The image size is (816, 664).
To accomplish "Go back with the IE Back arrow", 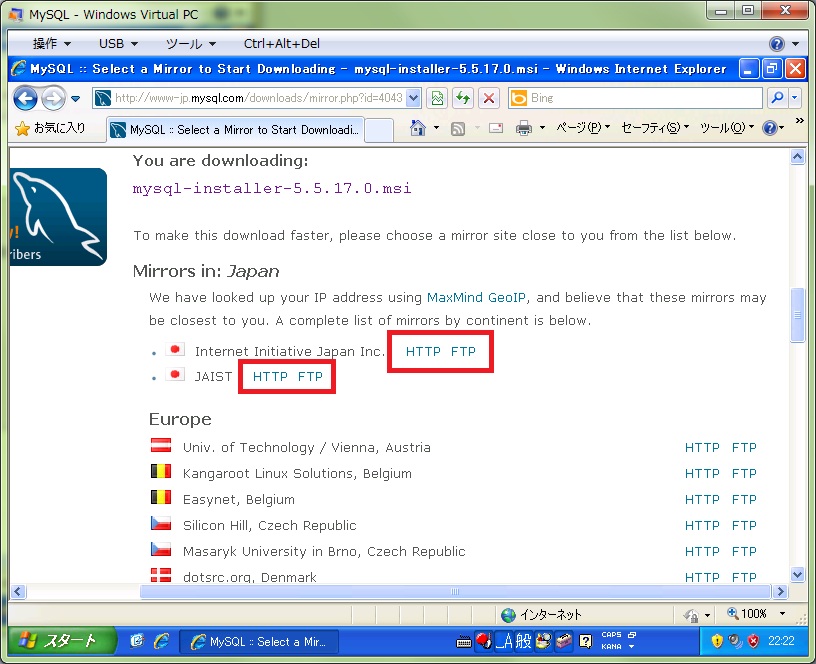I will coord(25,98).
